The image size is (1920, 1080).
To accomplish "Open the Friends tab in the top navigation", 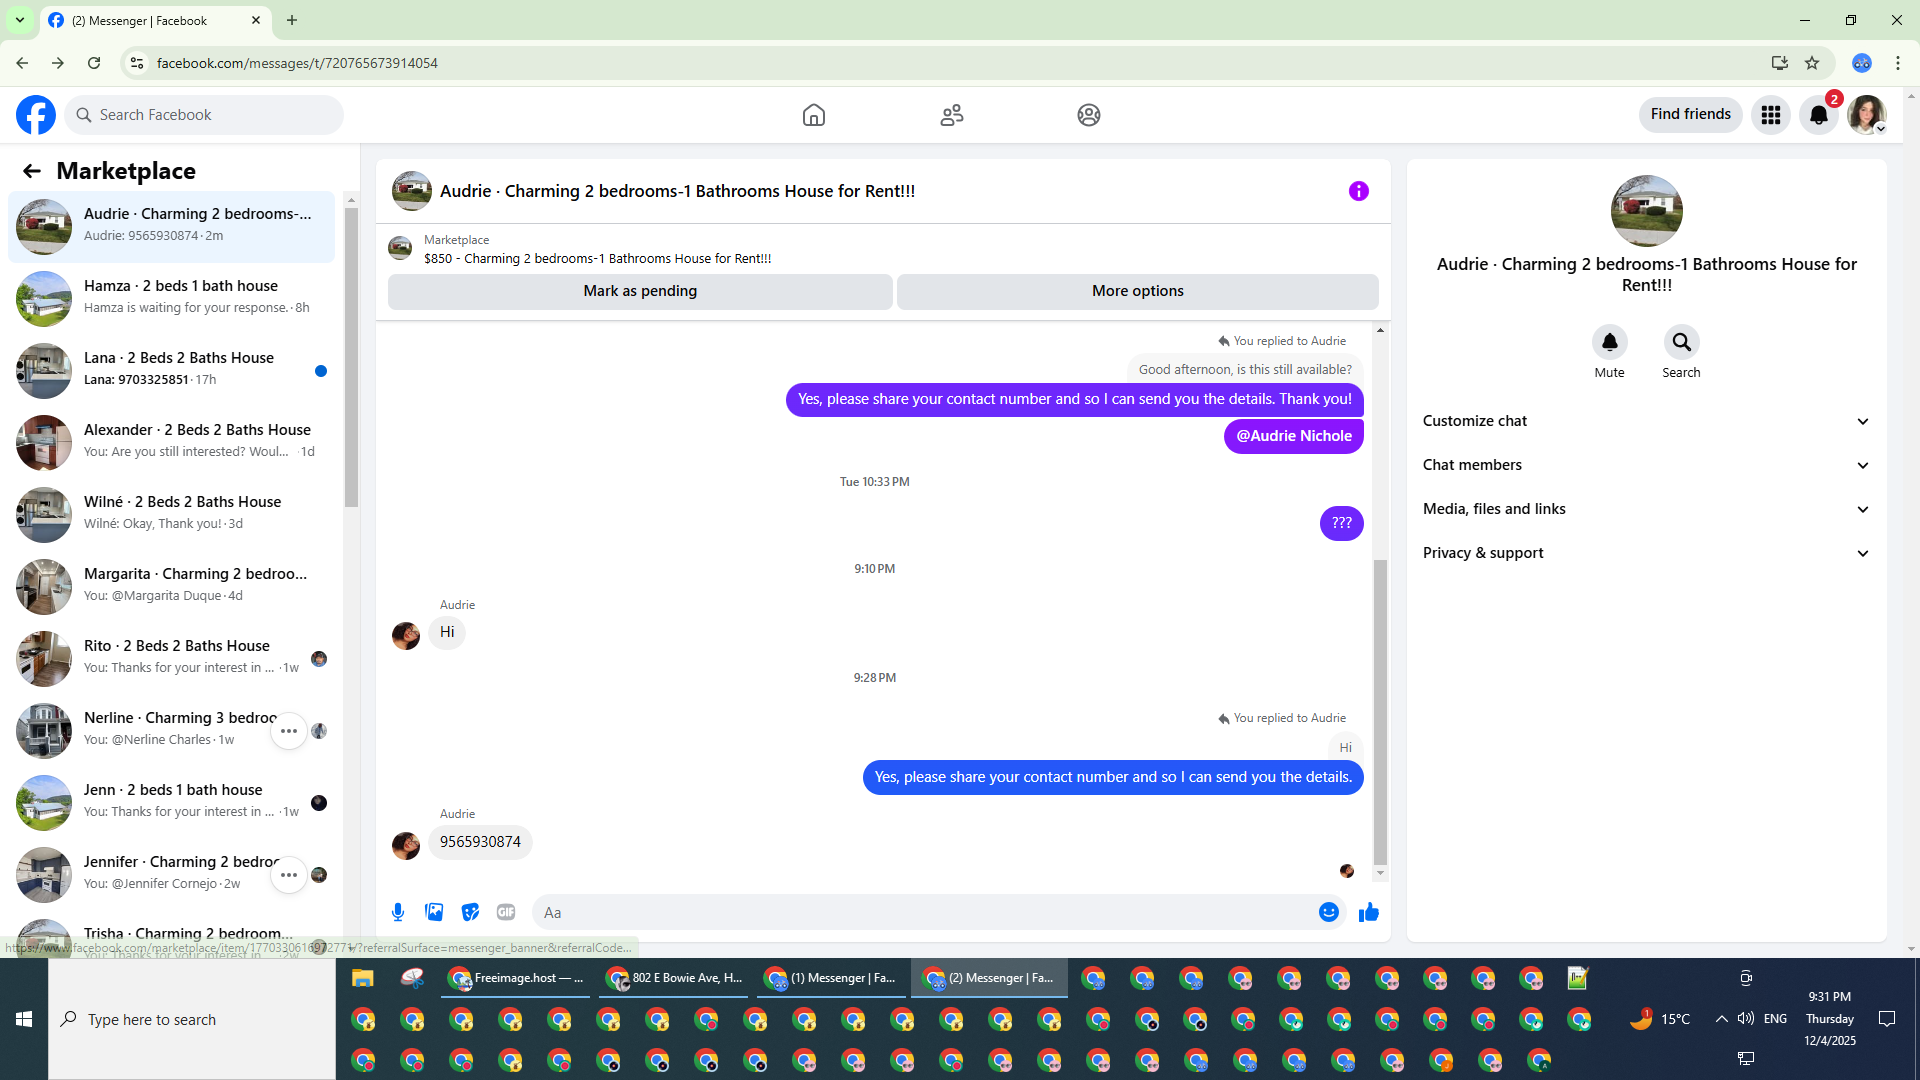I will [951, 115].
